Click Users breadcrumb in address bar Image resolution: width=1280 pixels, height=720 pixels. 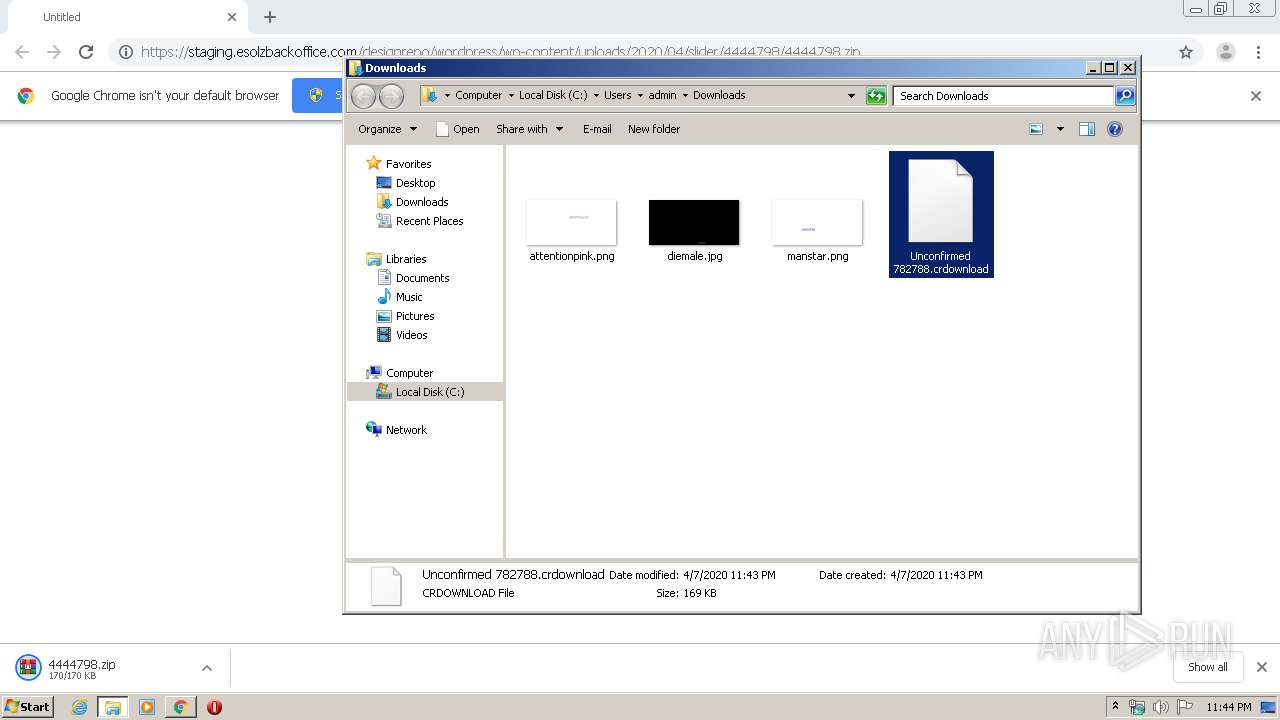tap(618, 95)
